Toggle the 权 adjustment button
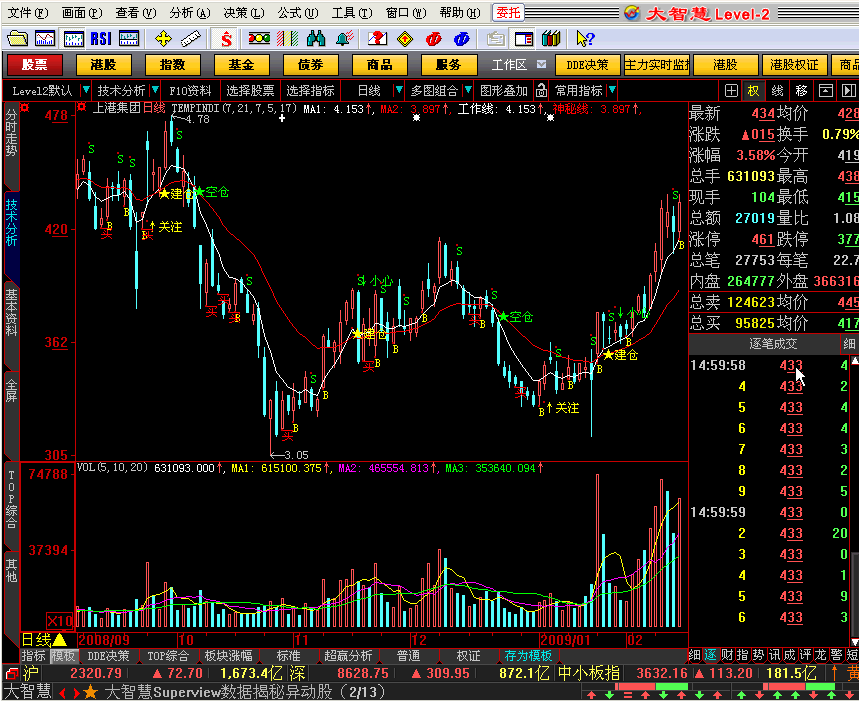The width and height of the screenshot is (859, 701). pyautogui.click(x=754, y=90)
